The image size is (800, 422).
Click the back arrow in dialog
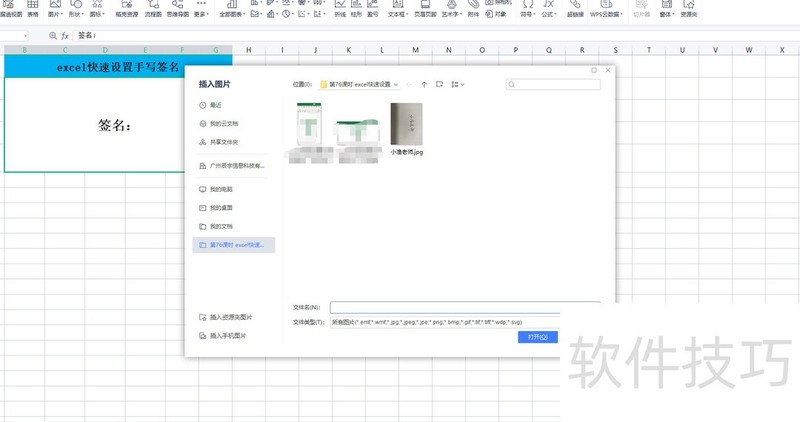pos(409,85)
